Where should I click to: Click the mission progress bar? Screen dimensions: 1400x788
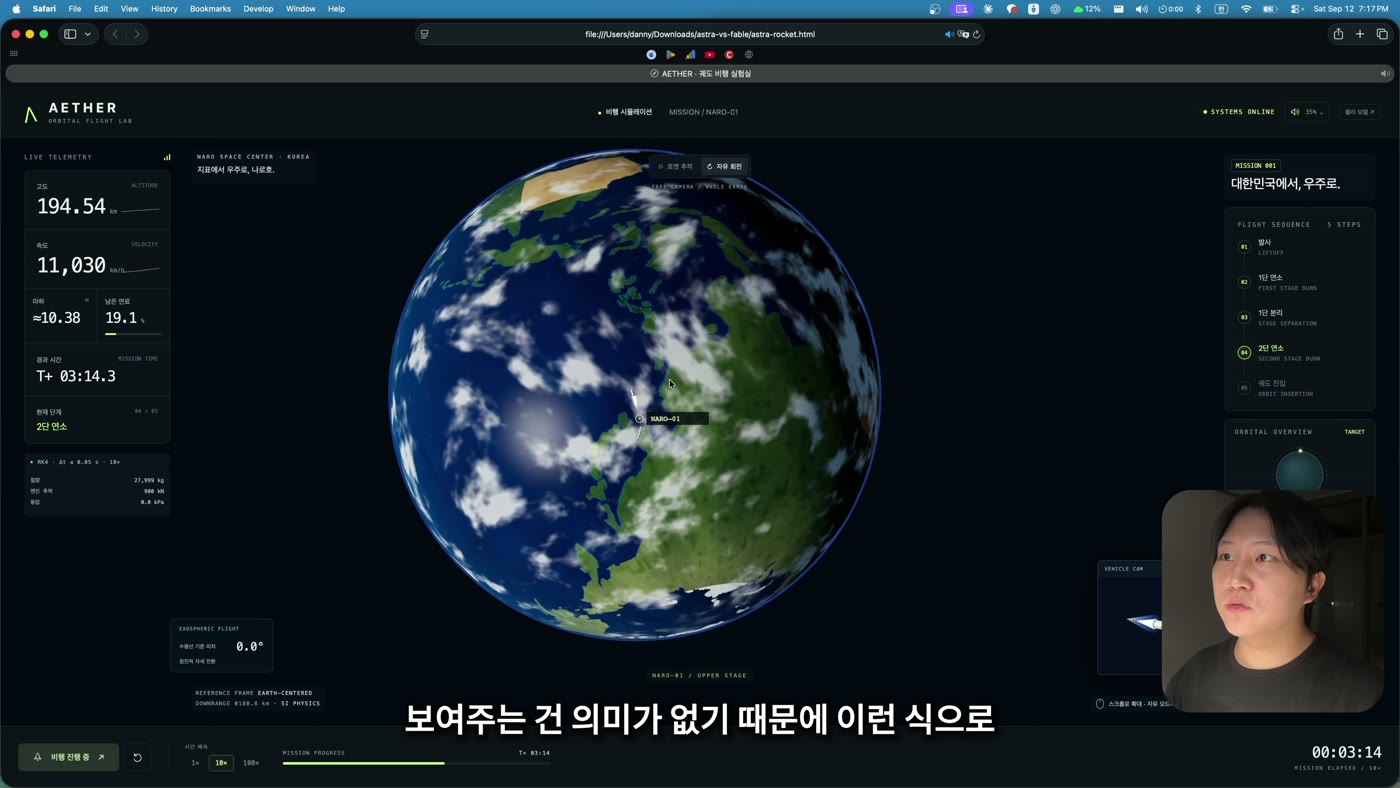click(416, 763)
